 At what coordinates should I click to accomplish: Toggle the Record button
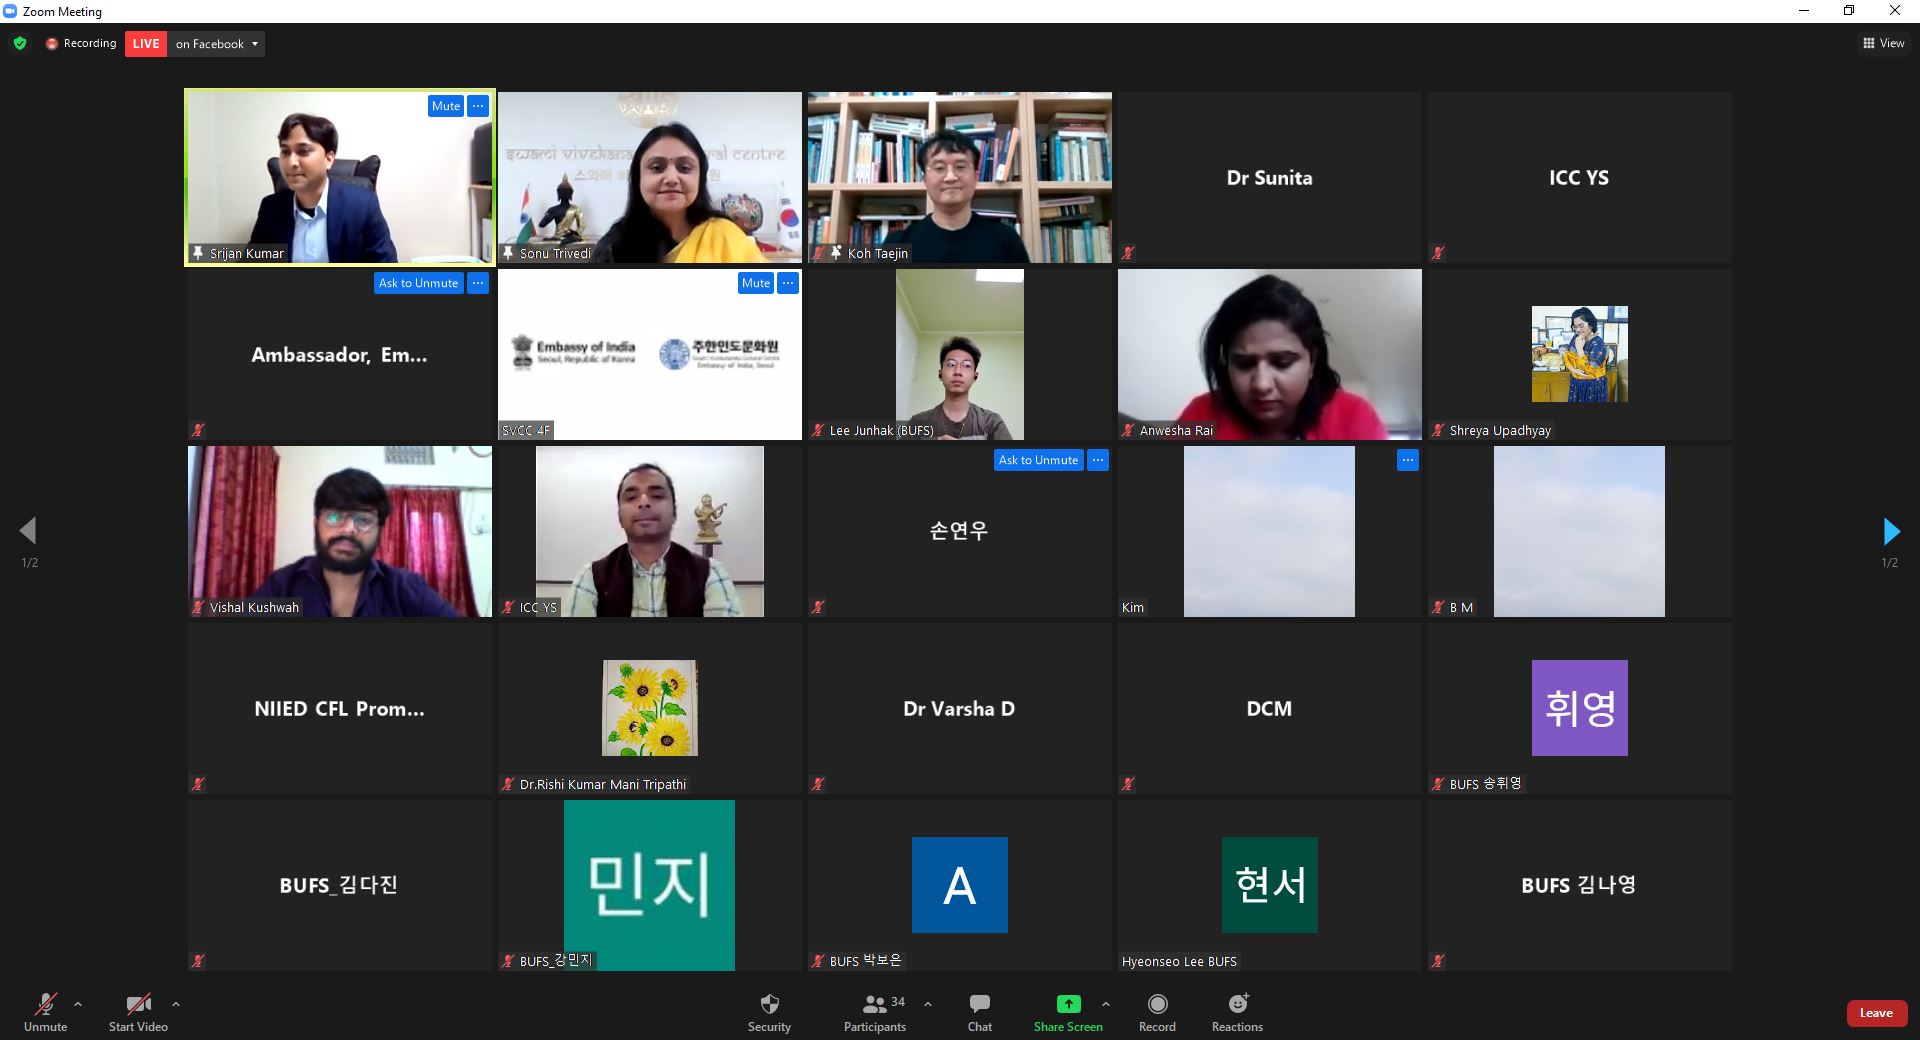pyautogui.click(x=1157, y=1012)
